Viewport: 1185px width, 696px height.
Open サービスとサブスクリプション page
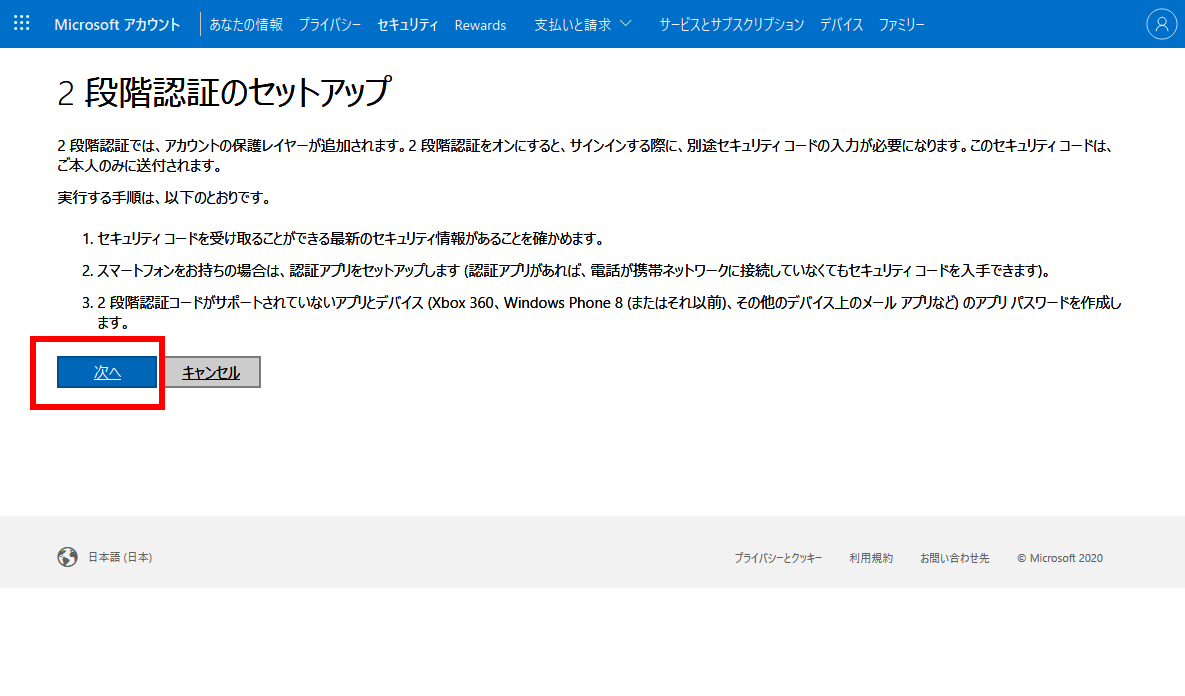[x=731, y=25]
